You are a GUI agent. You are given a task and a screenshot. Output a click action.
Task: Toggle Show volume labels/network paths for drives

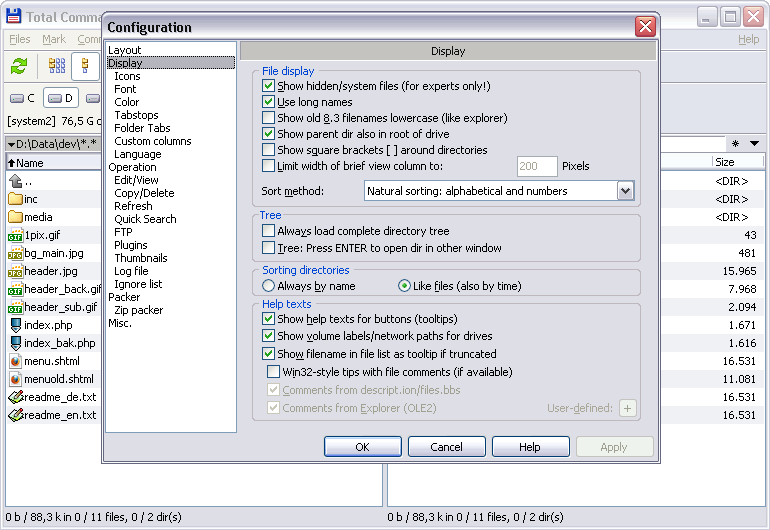pyautogui.click(x=268, y=336)
